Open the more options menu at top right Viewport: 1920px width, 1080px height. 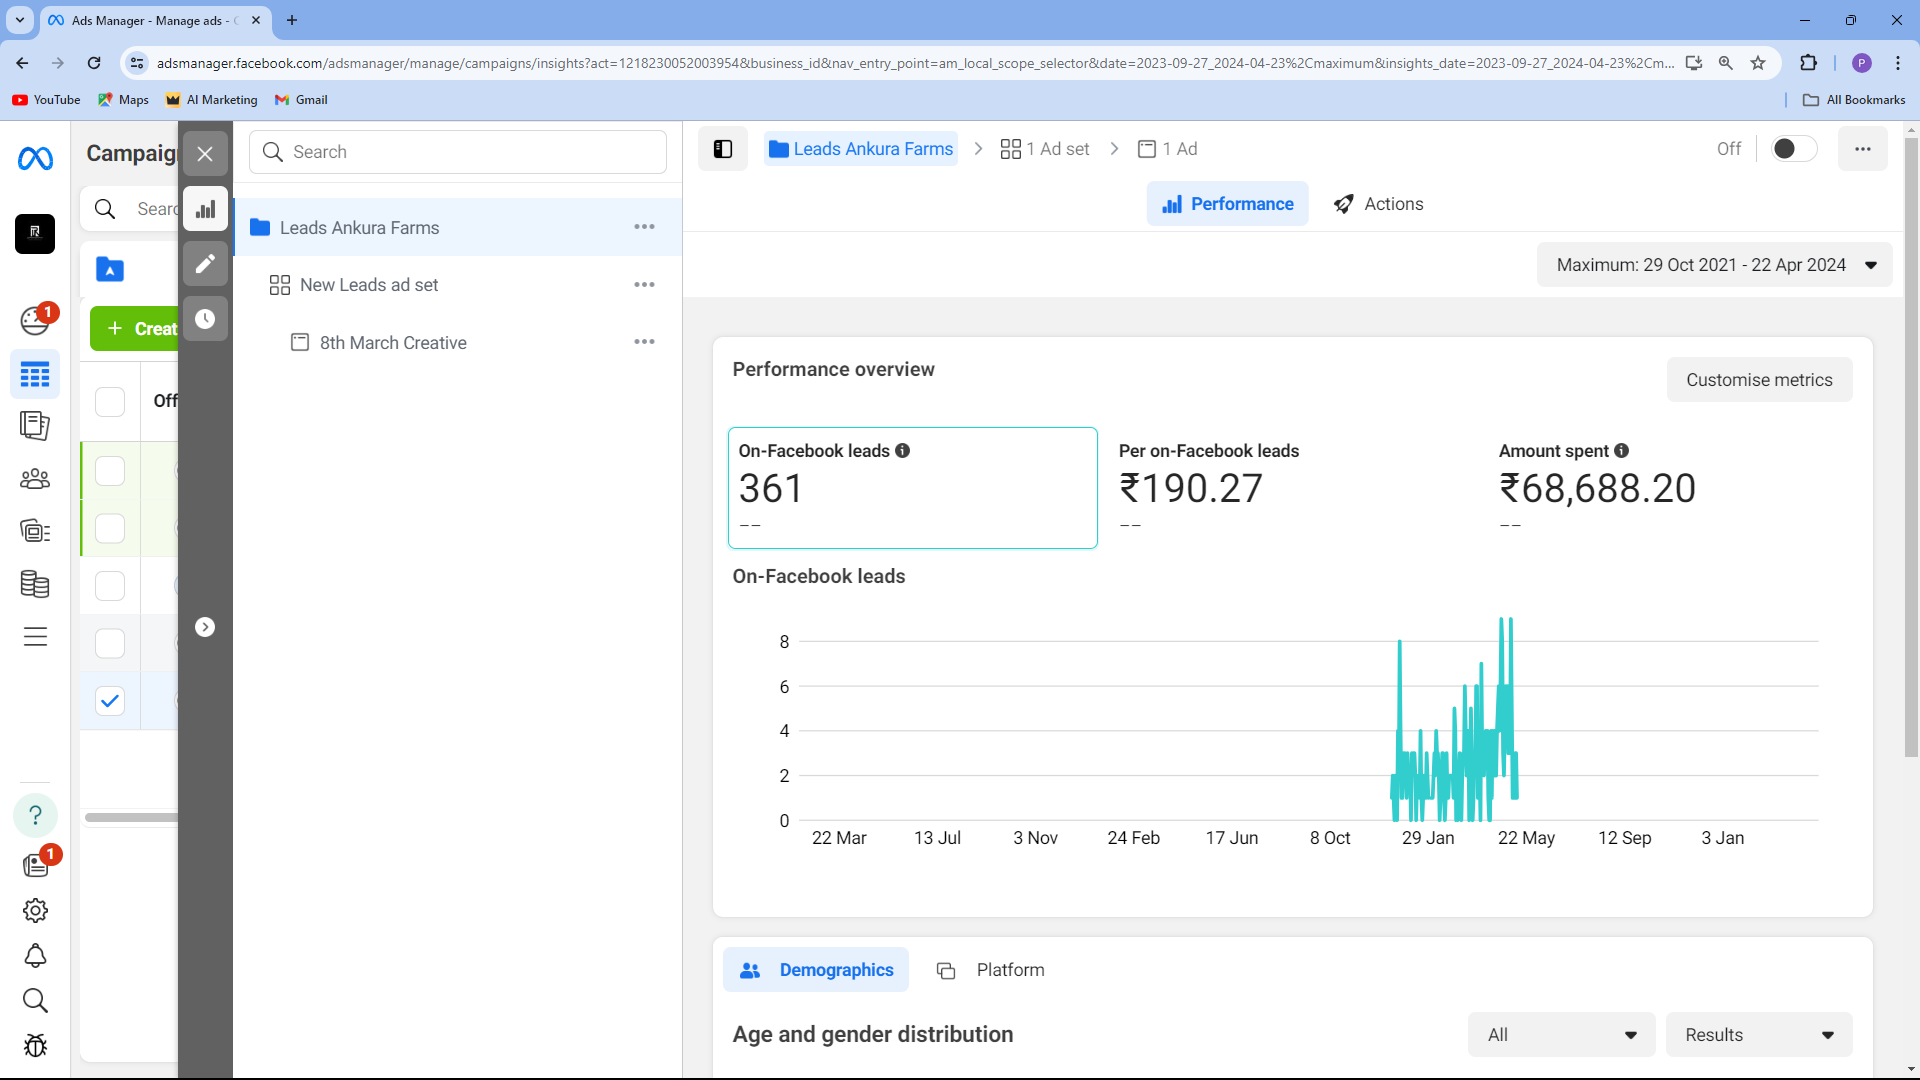pyautogui.click(x=1862, y=149)
